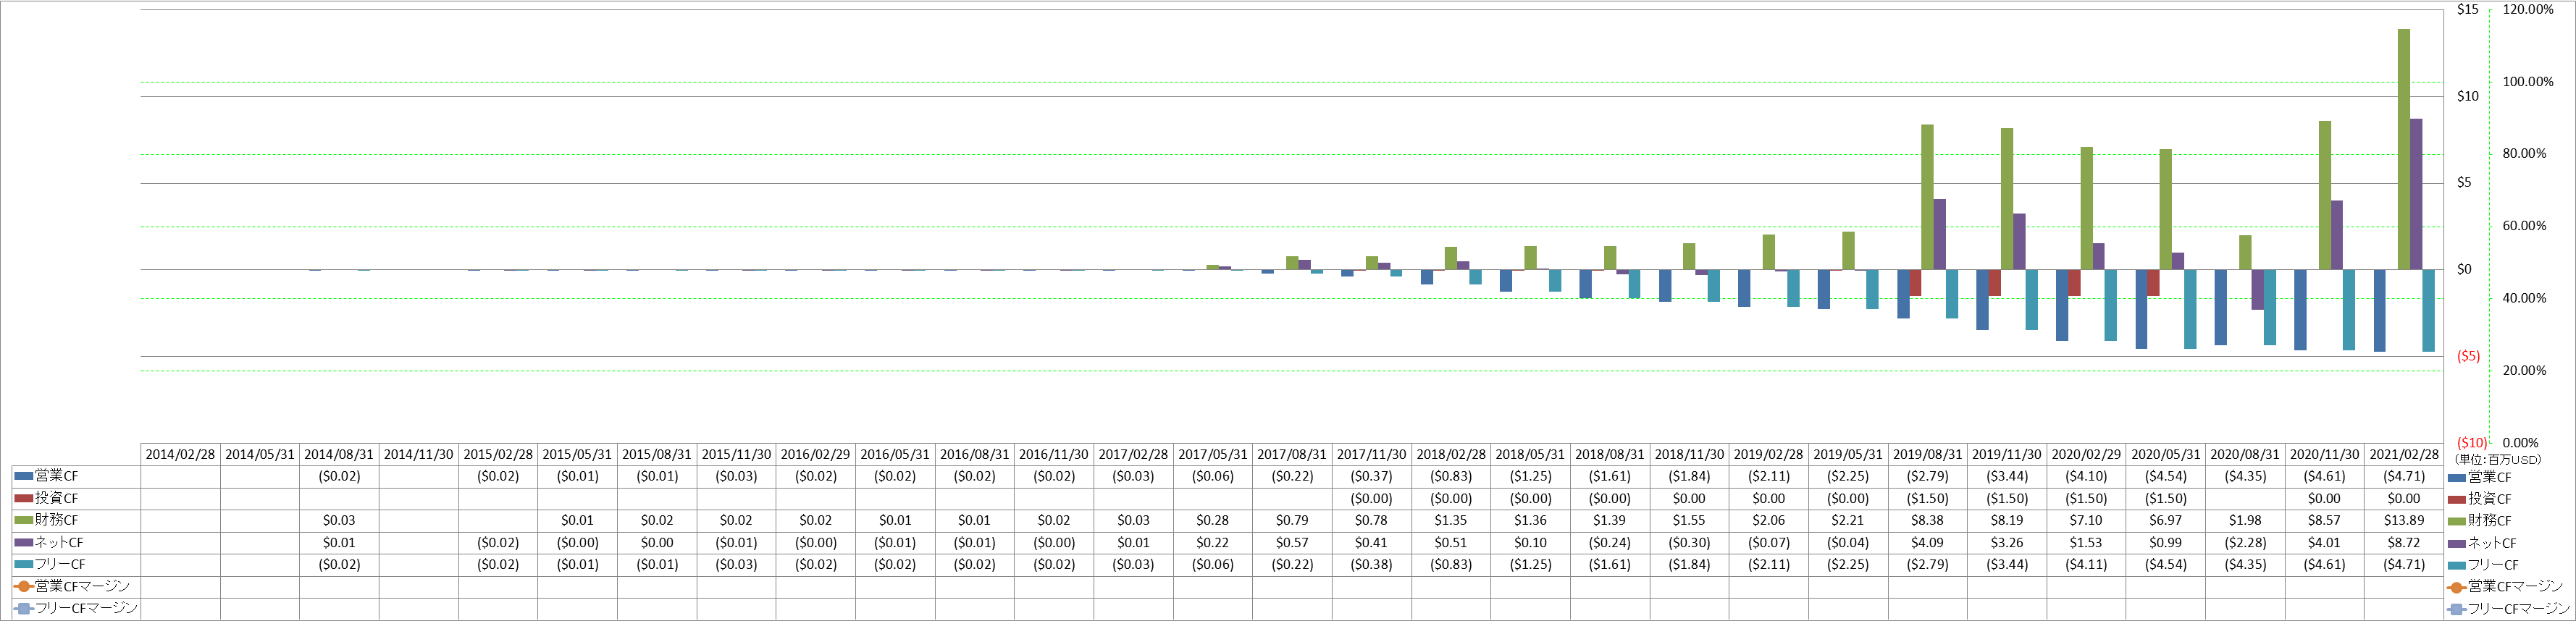
Task: Click the 80.00% axis label
Action: coord(2524,153)
